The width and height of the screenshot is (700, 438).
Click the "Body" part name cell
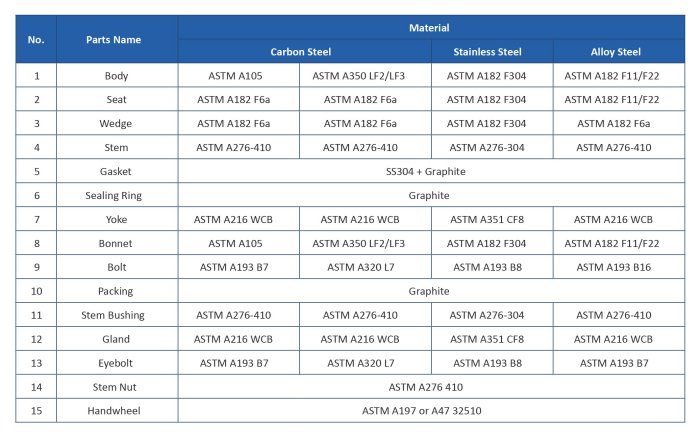coord(117,76)
